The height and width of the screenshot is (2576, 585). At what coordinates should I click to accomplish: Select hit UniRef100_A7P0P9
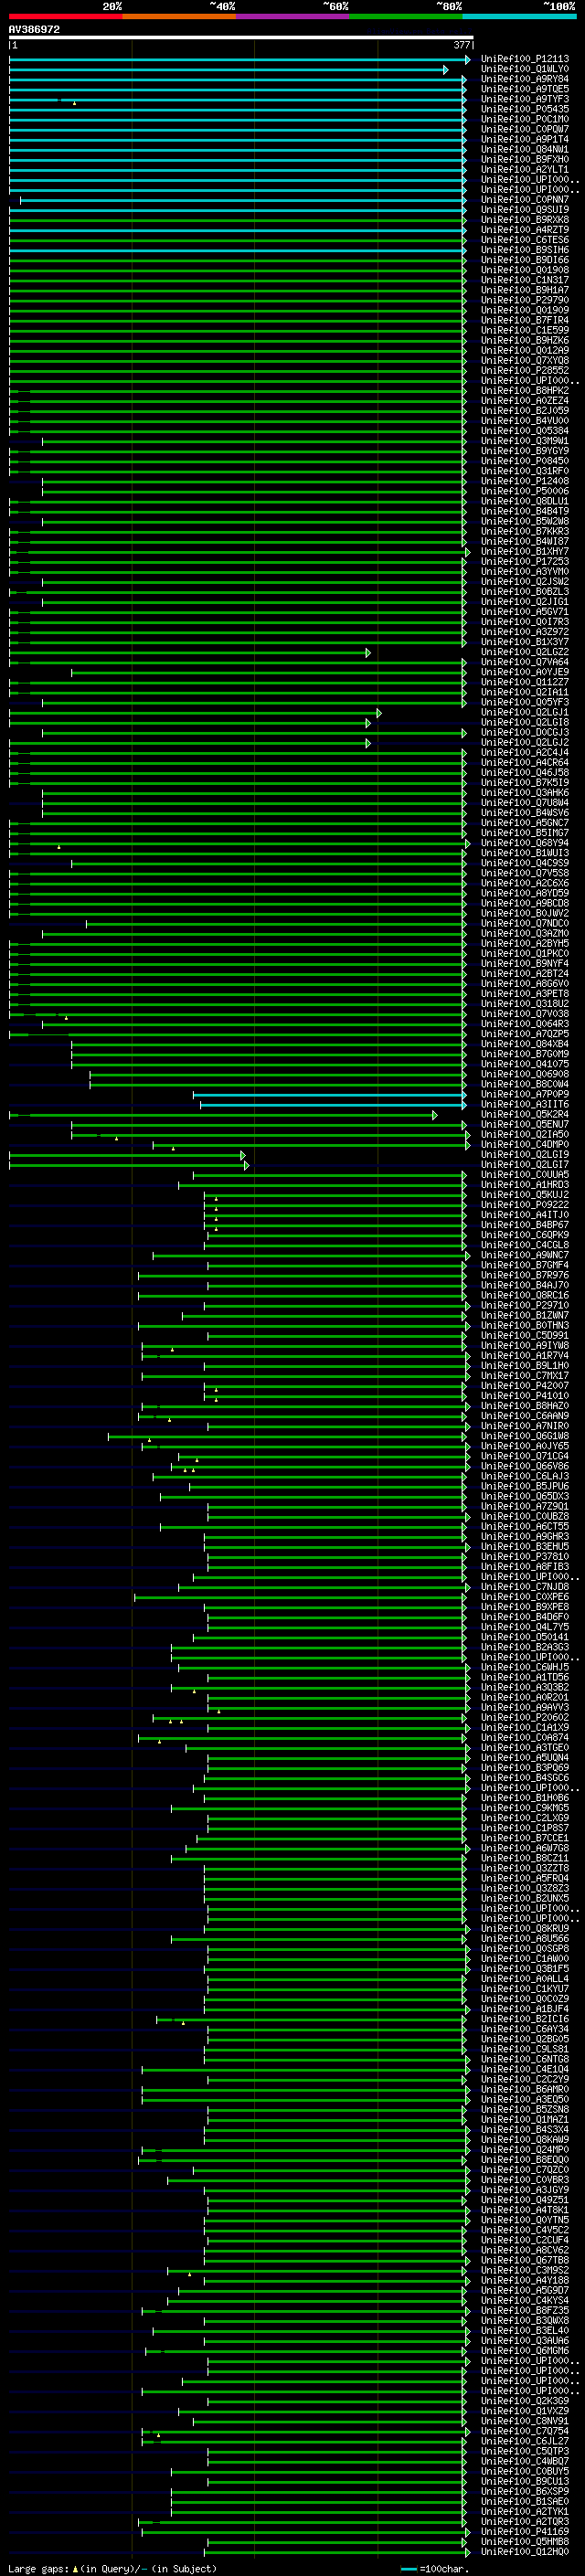point(525,1095)
